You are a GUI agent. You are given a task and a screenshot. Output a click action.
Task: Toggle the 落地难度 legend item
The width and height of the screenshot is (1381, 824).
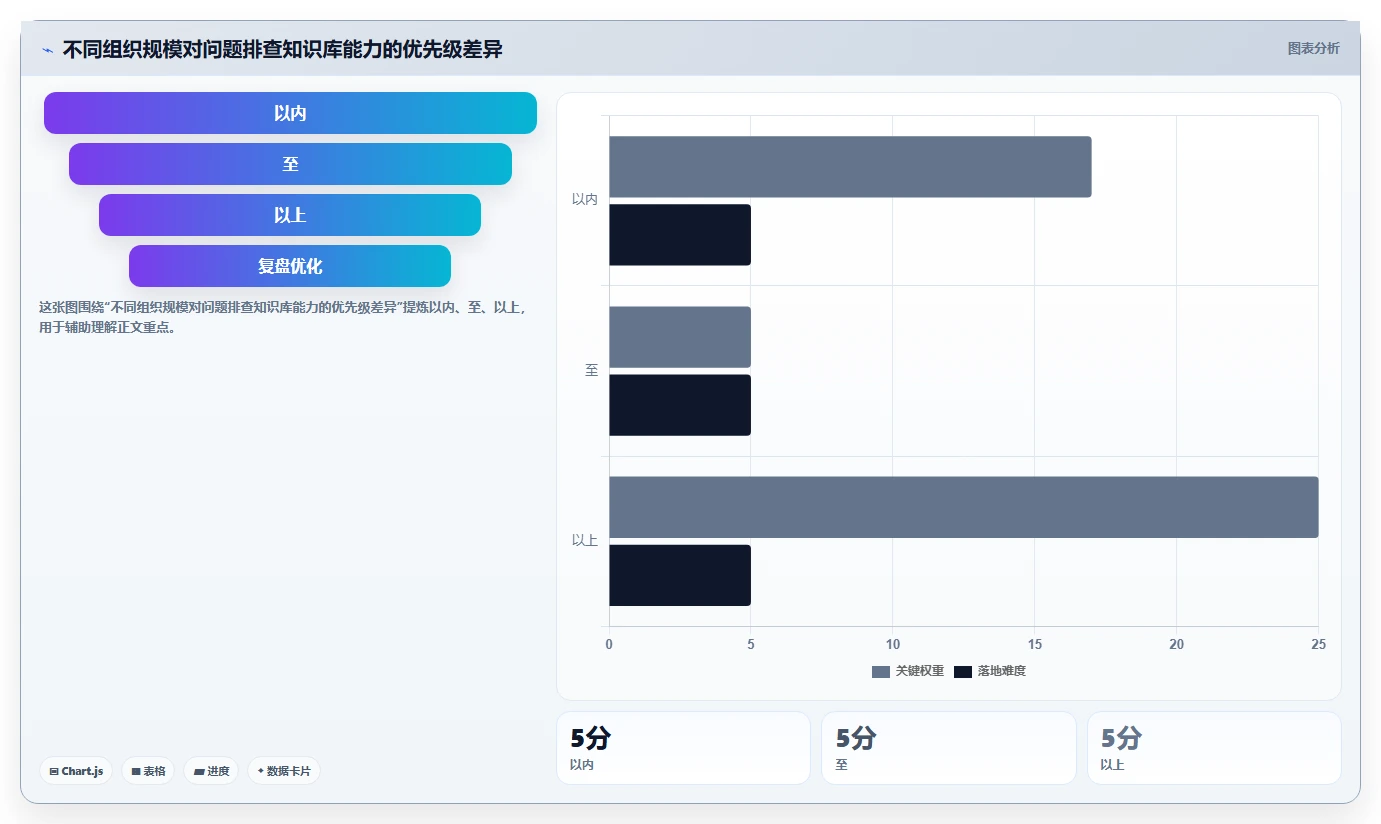coord(990,671)
